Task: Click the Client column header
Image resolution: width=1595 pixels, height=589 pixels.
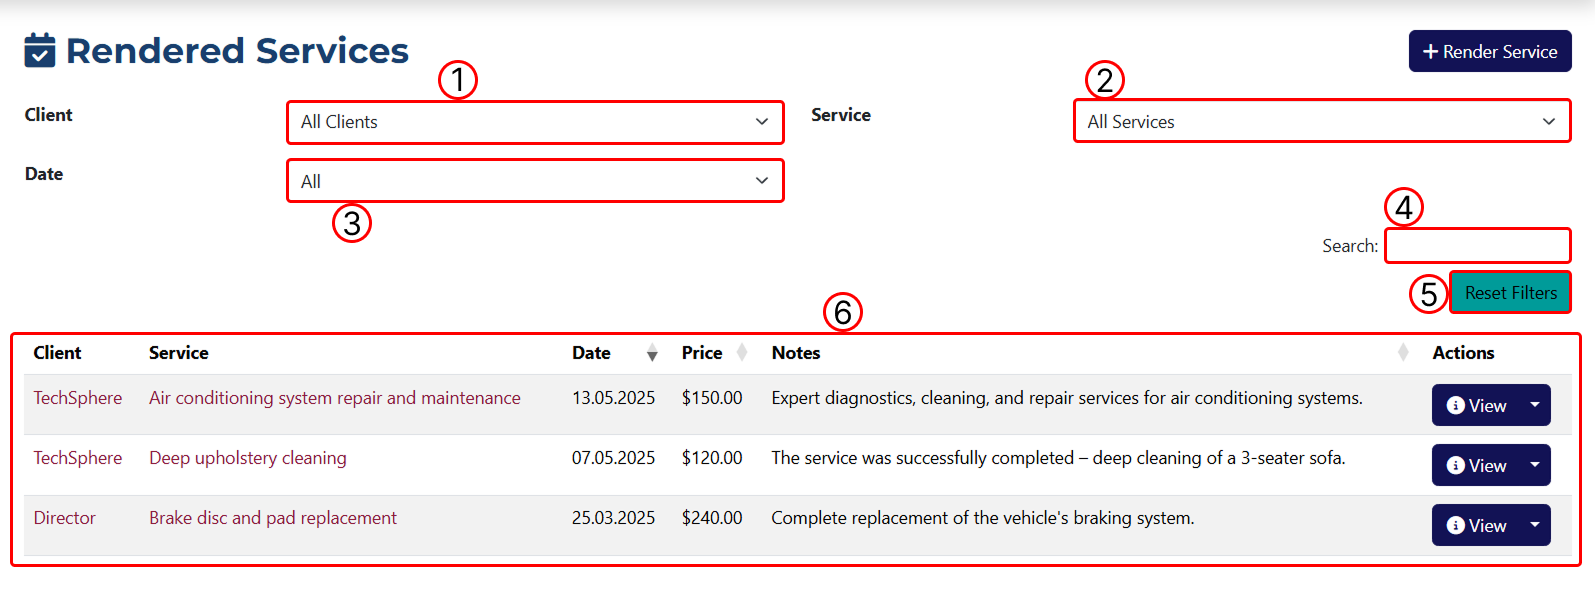Action: [x=57, y=353]
